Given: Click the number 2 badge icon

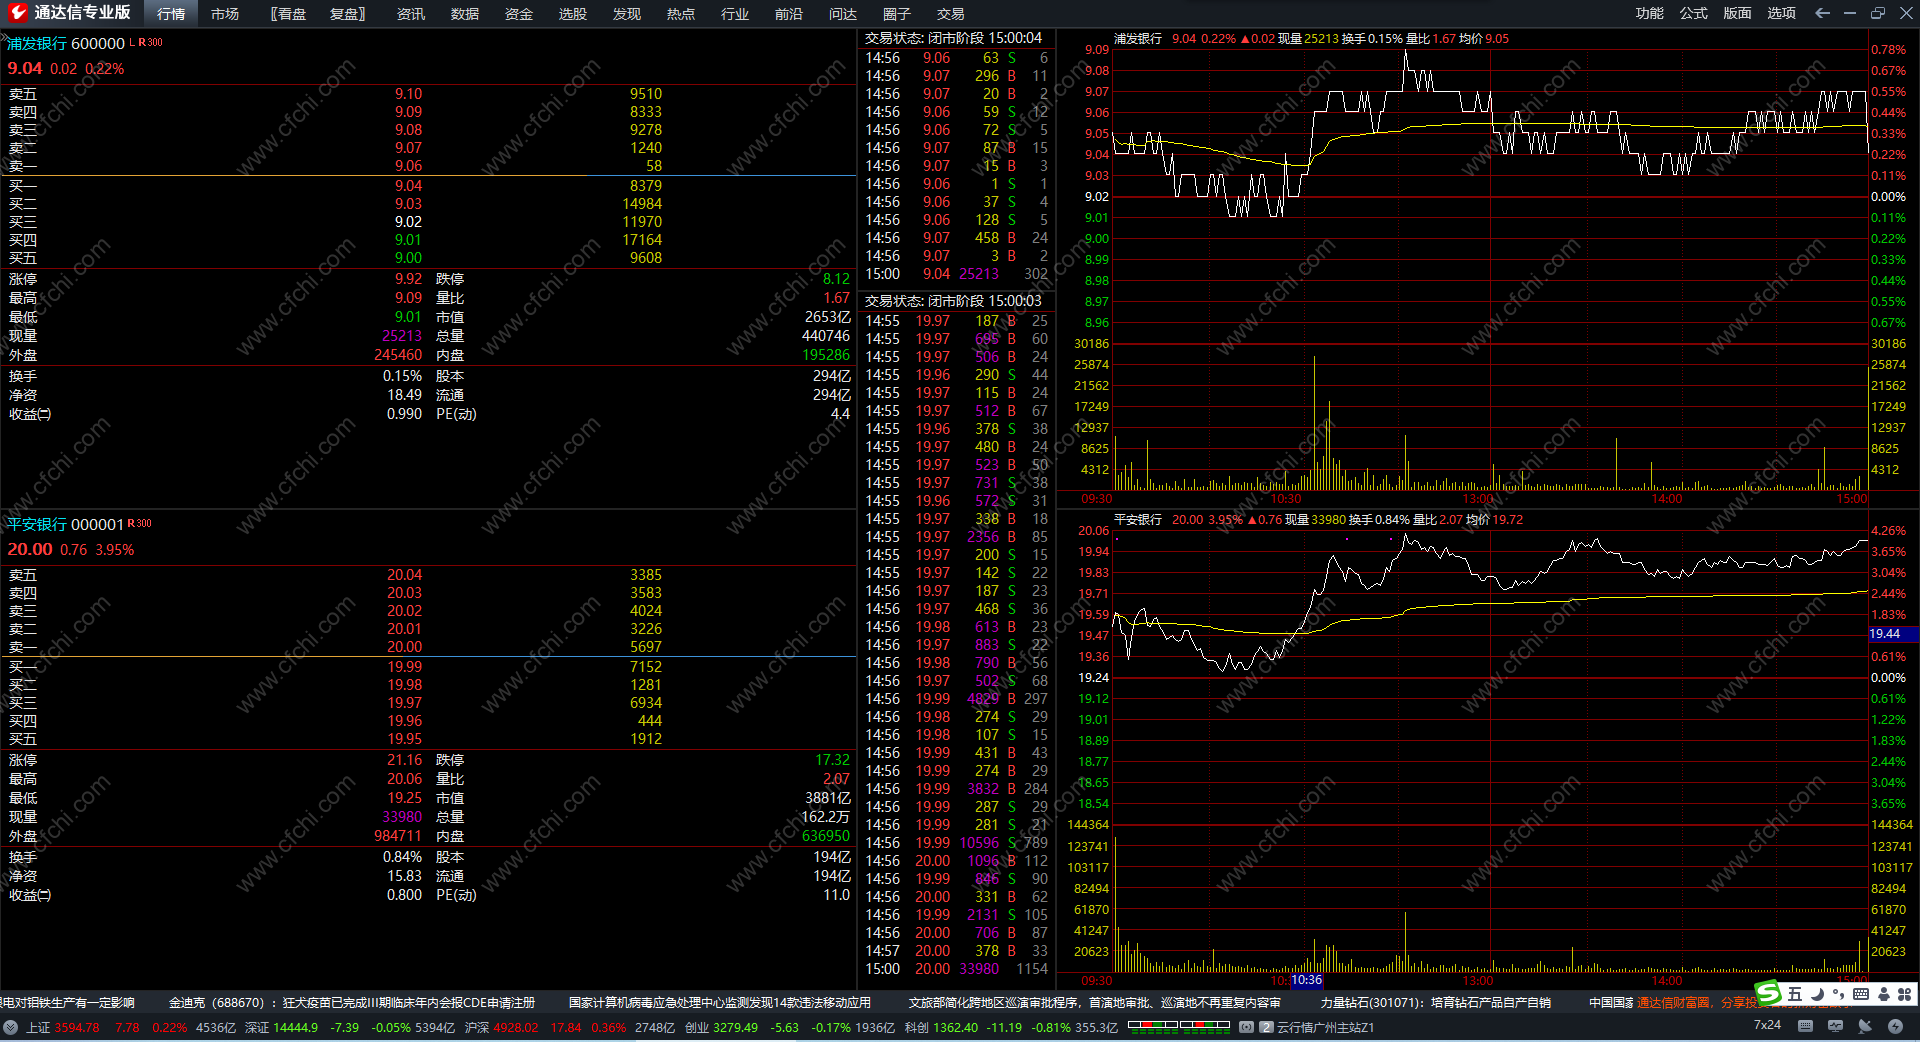Looking at the screenshot, I should 1266,1027.
